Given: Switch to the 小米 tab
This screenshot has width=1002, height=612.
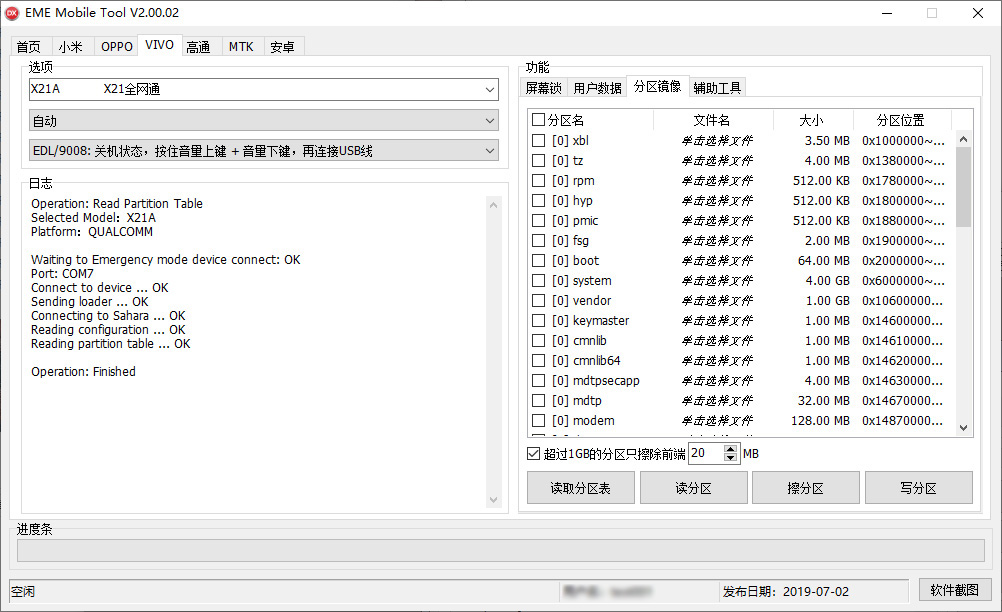Looking at the screenshot, I should 70,47.
